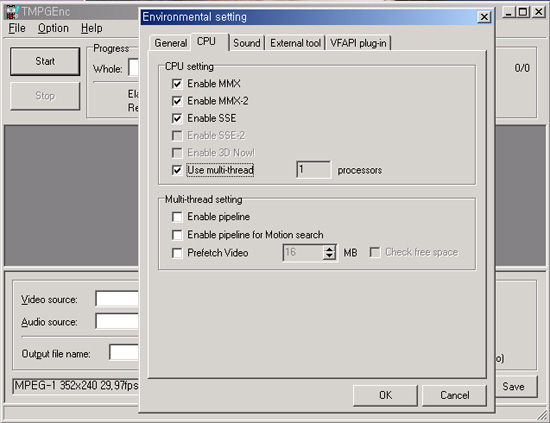The image size is (550, 423).
Task: Minimize the TMPGEnc main window
Action: pyautogui.click(x=509, y=12)
